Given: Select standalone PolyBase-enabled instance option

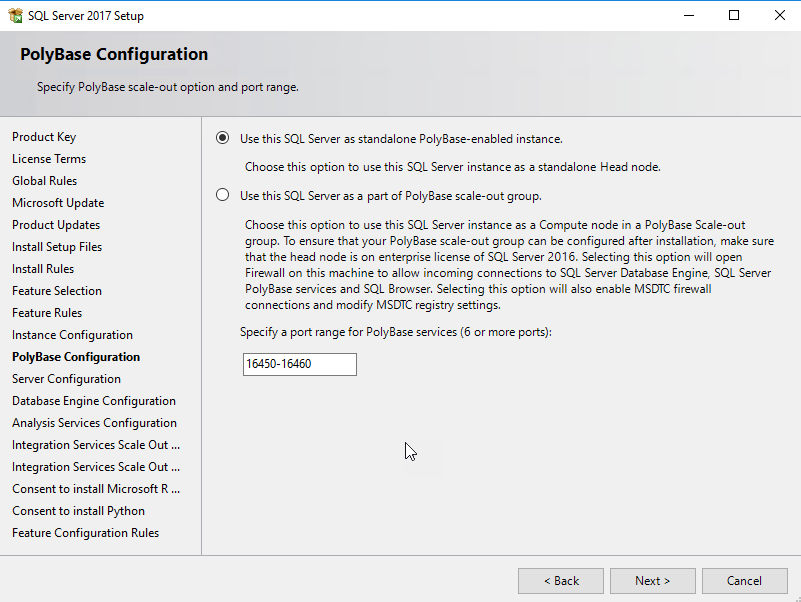Looking at the screenshot, I should click(x=222, y=139).
